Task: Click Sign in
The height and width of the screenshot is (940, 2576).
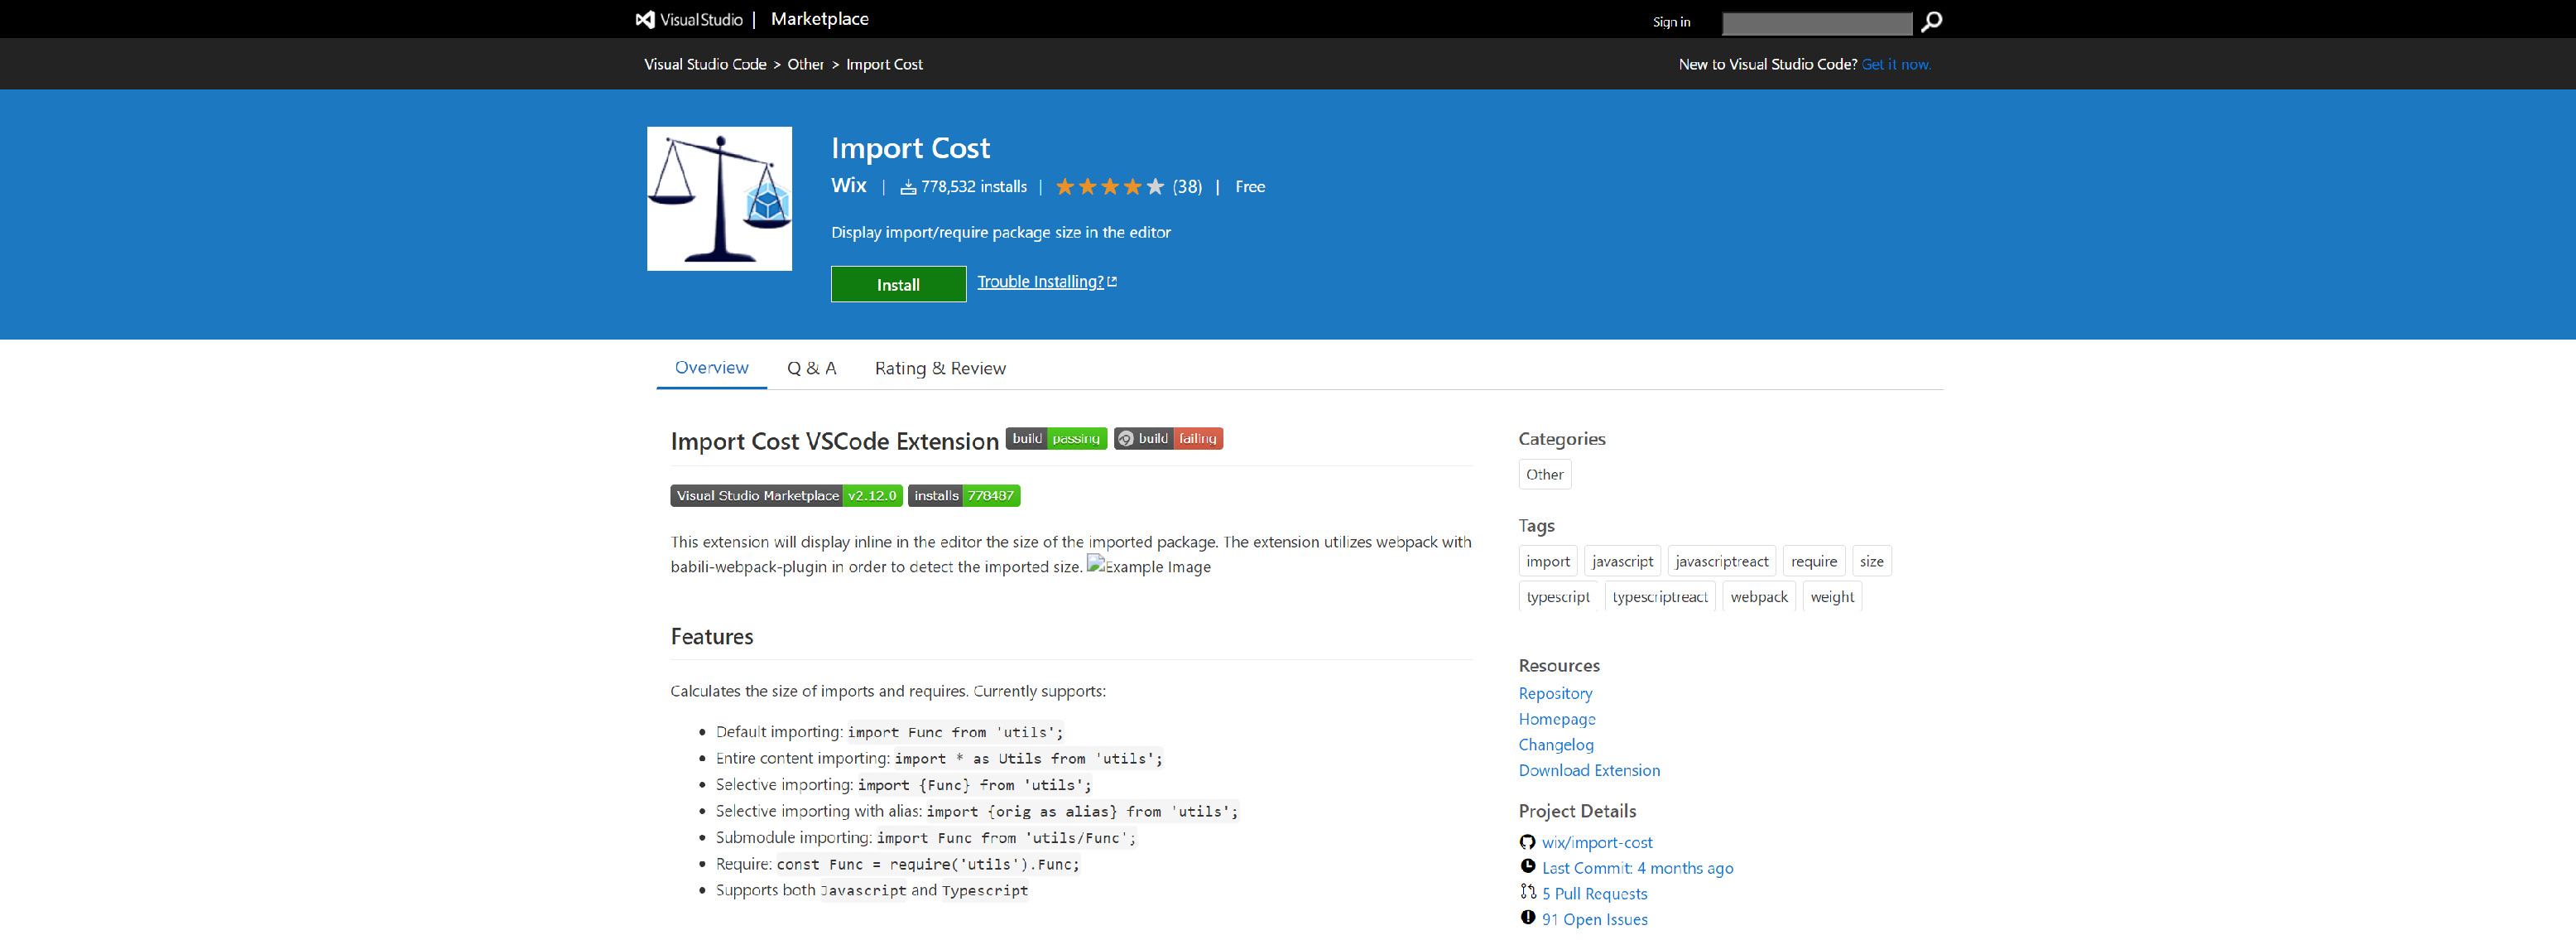Action: pos(1671,22)
